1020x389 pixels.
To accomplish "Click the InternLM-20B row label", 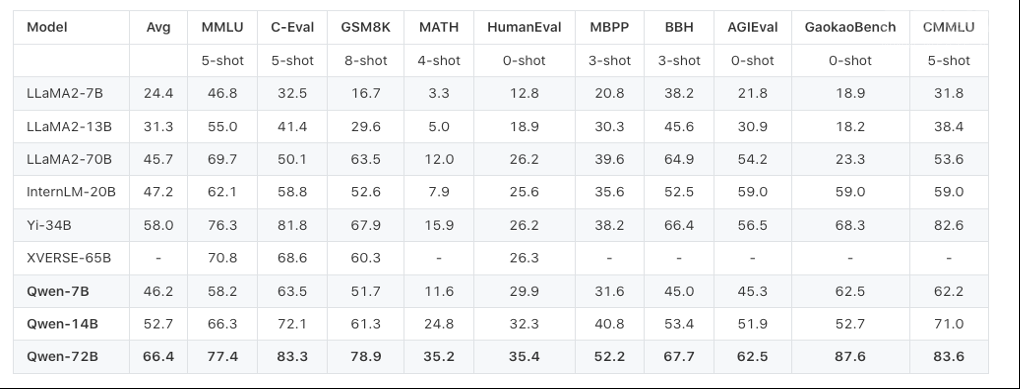I will [72, 192].
